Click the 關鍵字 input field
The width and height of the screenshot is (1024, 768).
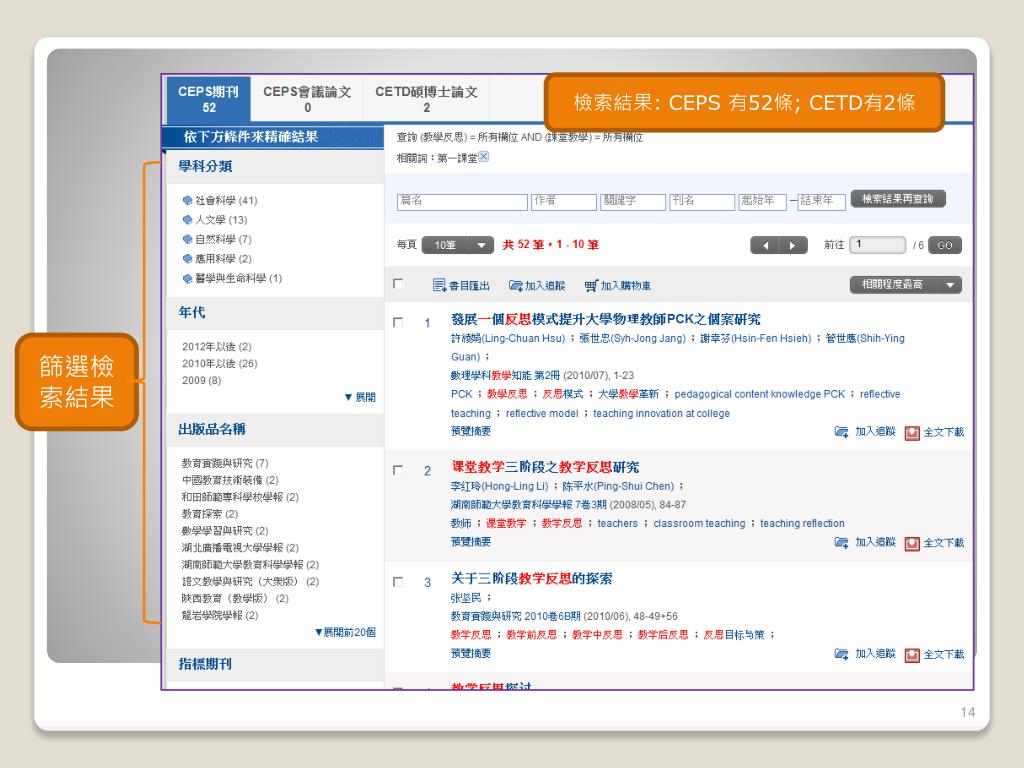point(633,201)
